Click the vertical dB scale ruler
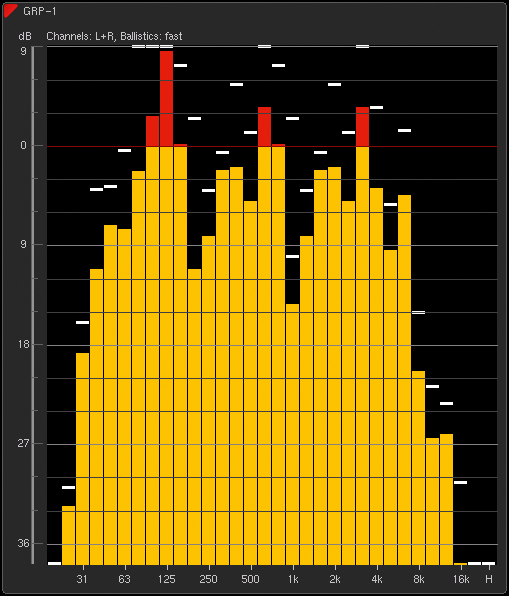 point(33,305)
